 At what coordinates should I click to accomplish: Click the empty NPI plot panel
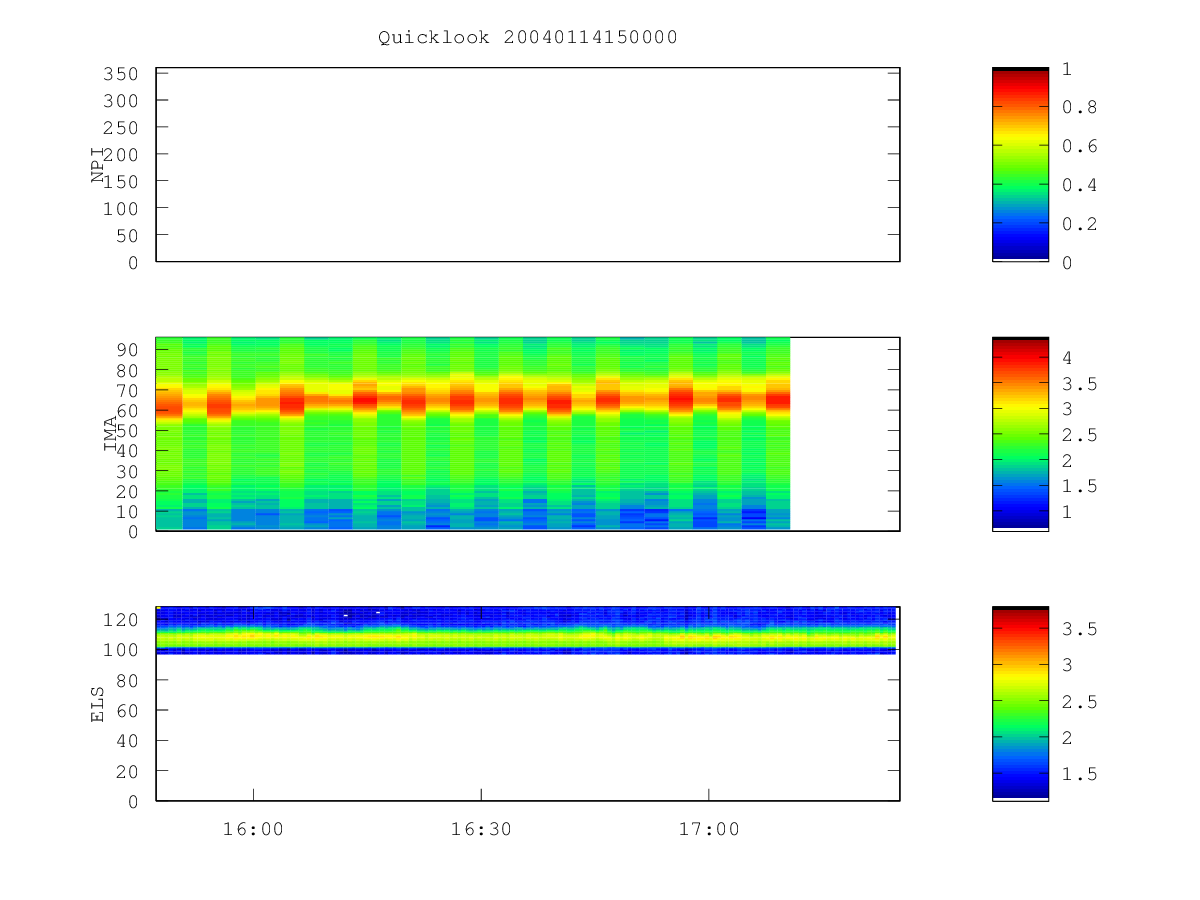pos(528,165)
